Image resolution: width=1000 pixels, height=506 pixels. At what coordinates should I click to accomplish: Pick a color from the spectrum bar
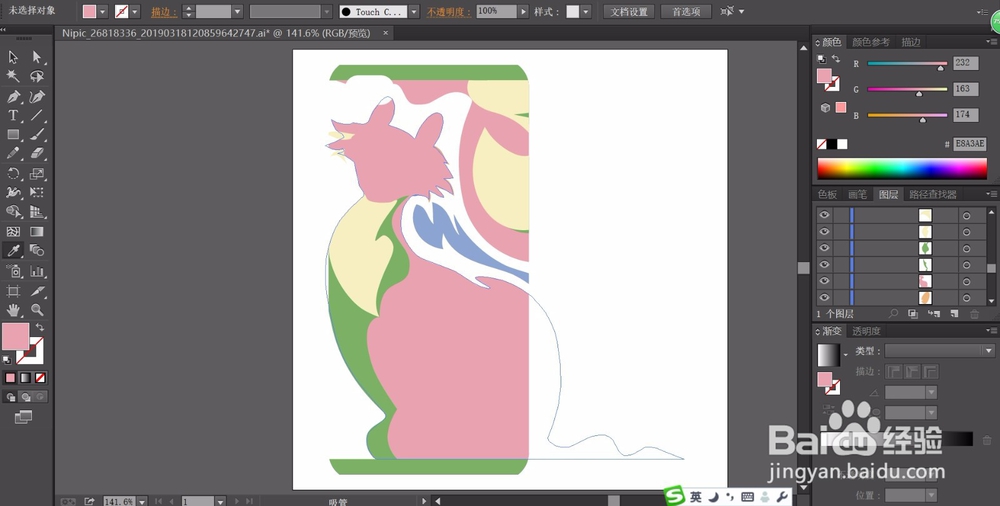coord(902,168)
